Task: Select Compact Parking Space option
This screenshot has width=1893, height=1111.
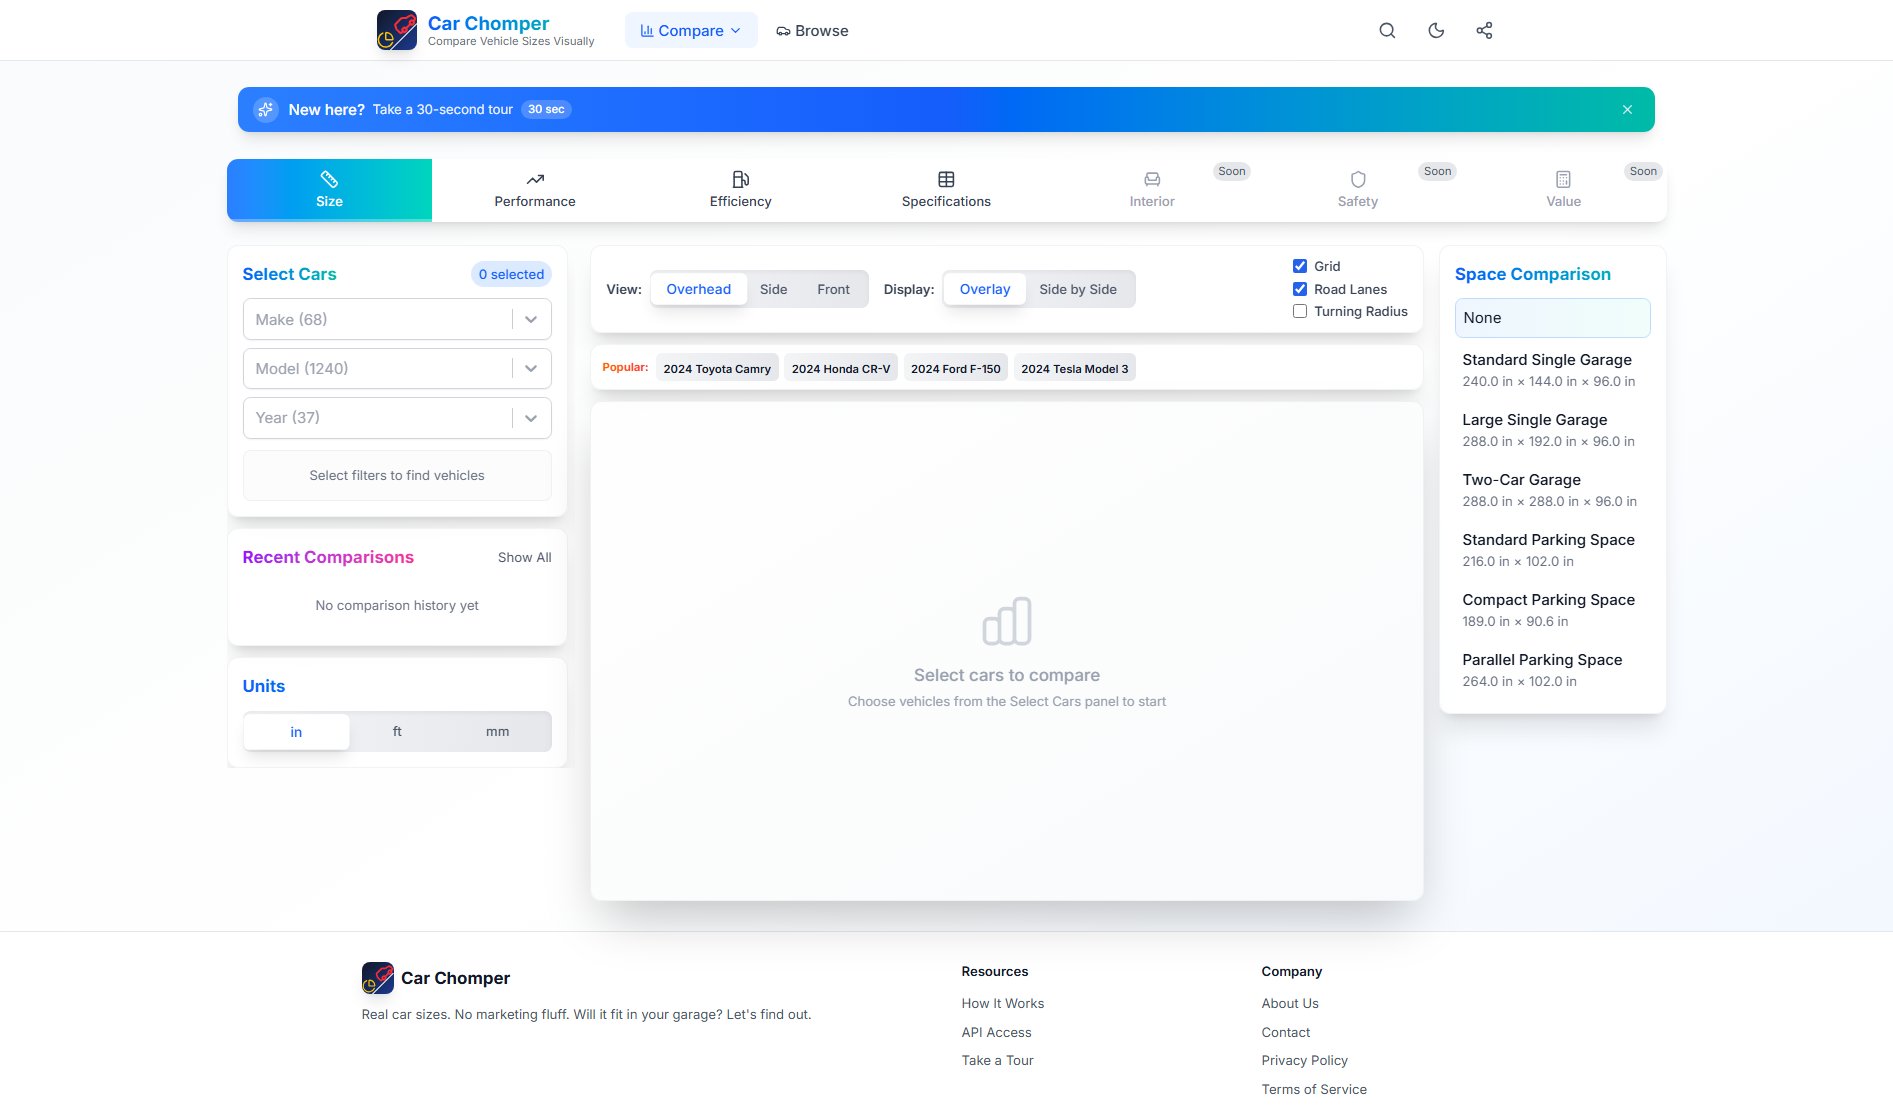Action: (x=1552, y=610)
